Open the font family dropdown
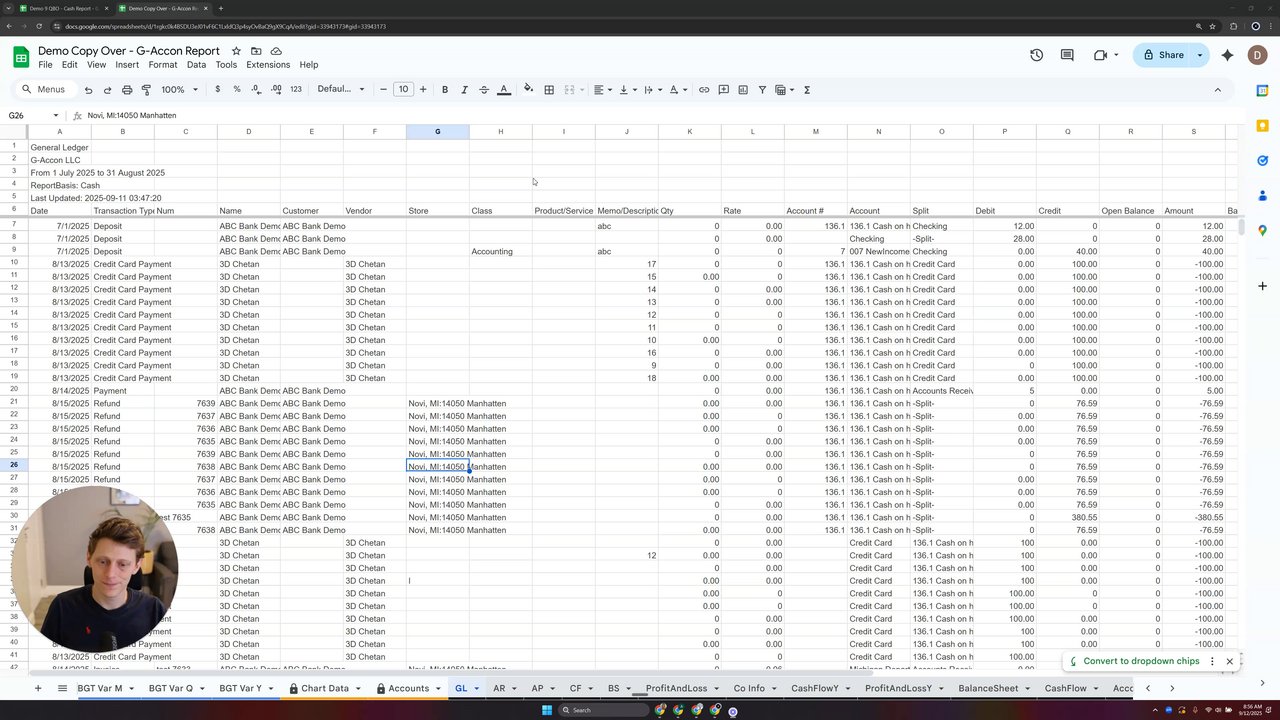This screenshot has width=1280, height=720. pos(341,90)
